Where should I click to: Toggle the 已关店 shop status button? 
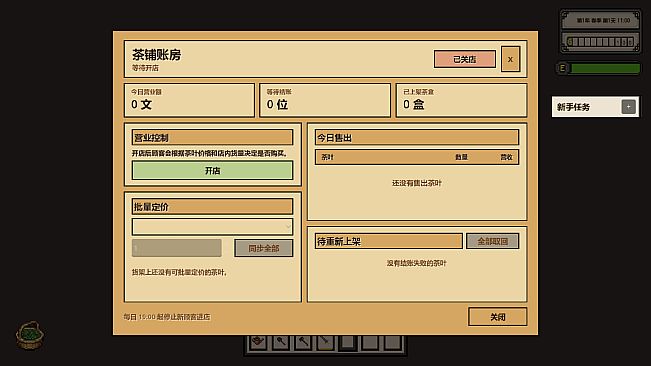pos(465,59)
